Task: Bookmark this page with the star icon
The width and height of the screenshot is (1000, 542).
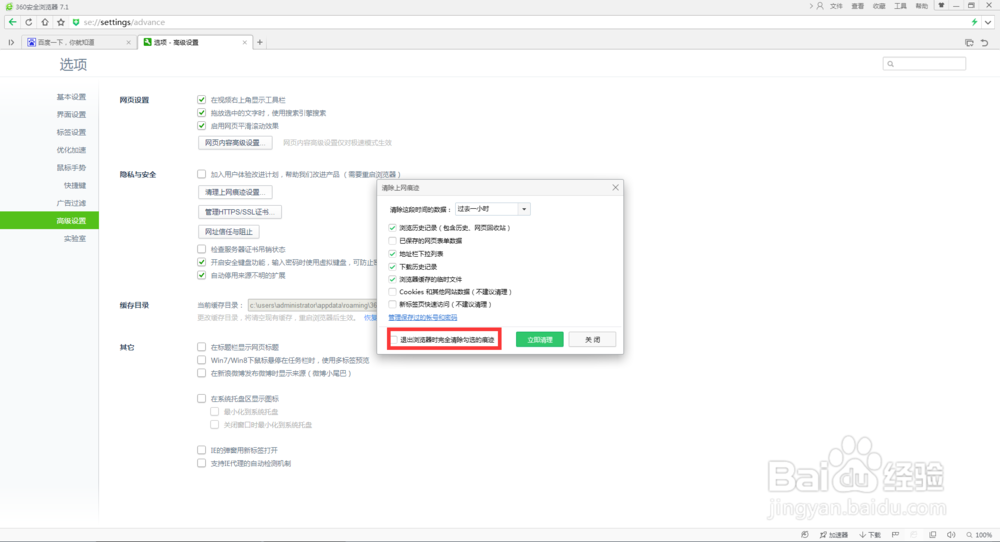Action: (x=61, y=22)
